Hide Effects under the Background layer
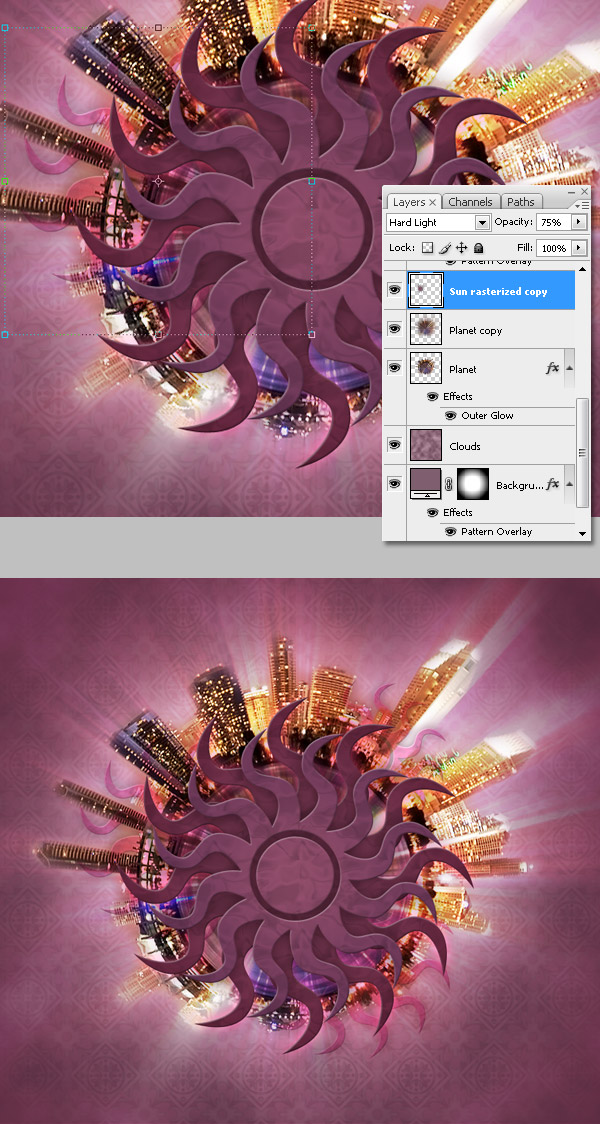This screenshot has height=1124, width=600. (x=432, y=513)
